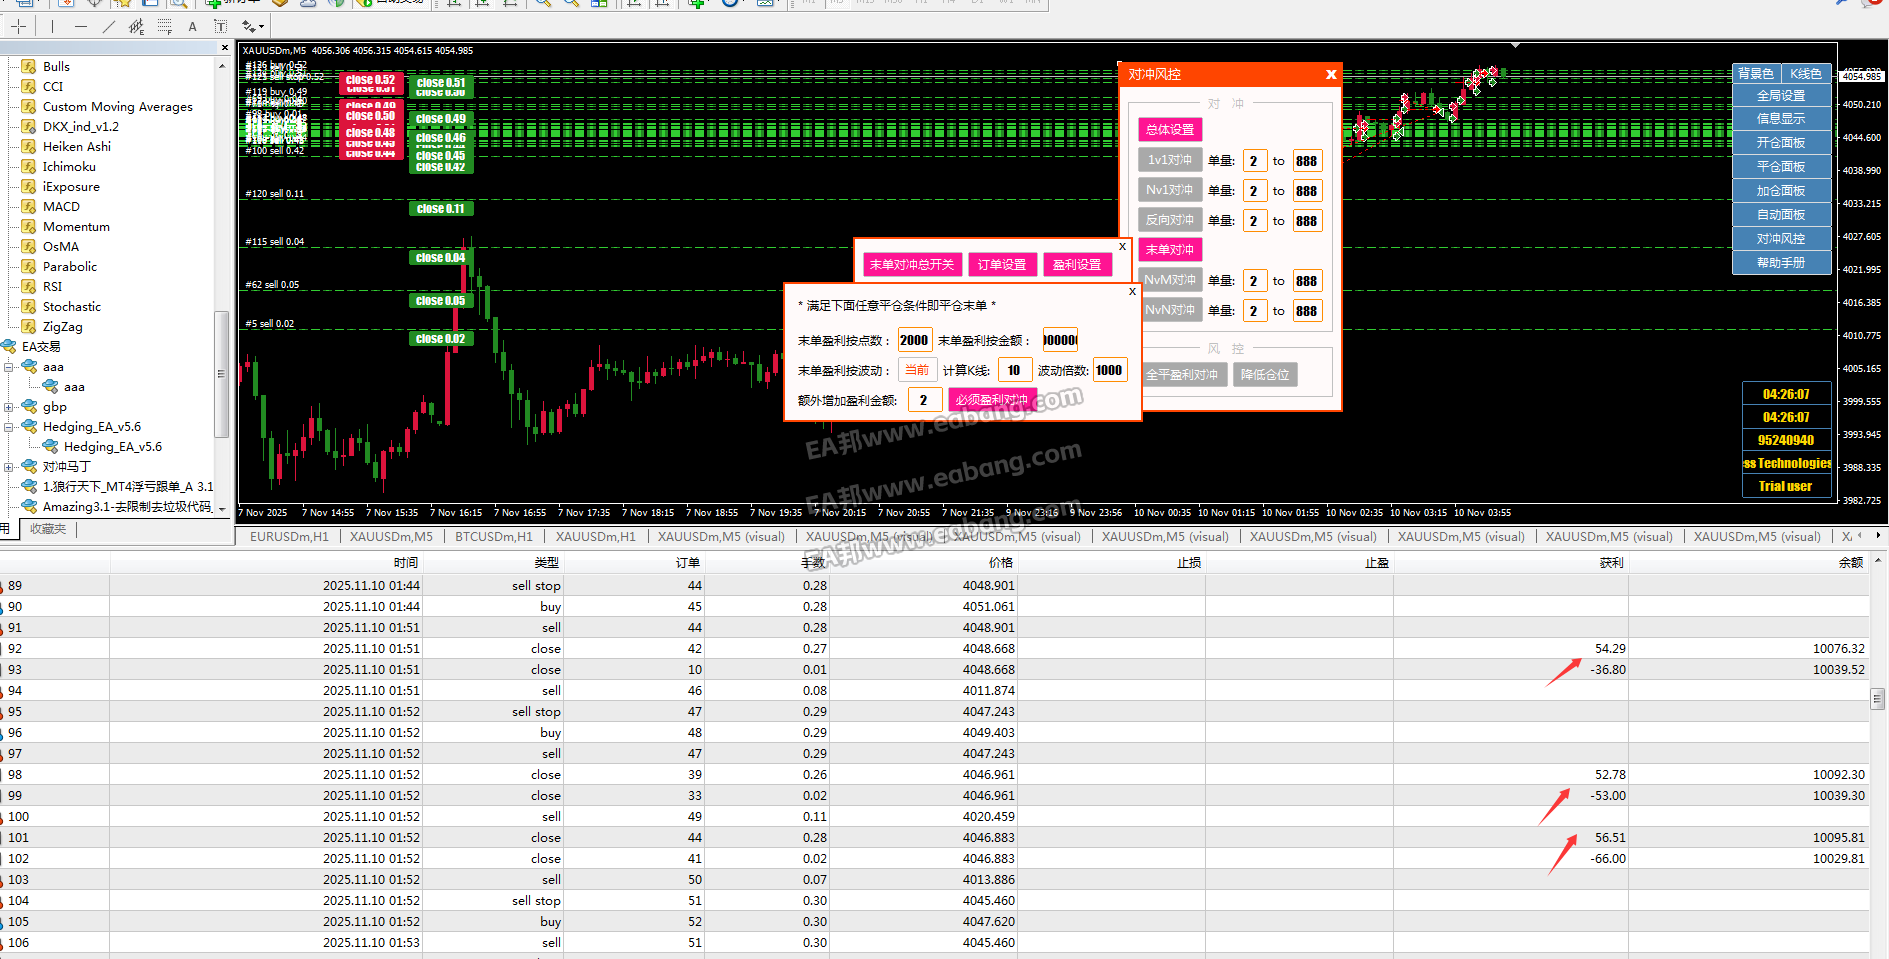Viewport: 1889px width, 959px height.
Task: Switch to the EURUSDm,H1 chart tab
Action: coord(289,537)
